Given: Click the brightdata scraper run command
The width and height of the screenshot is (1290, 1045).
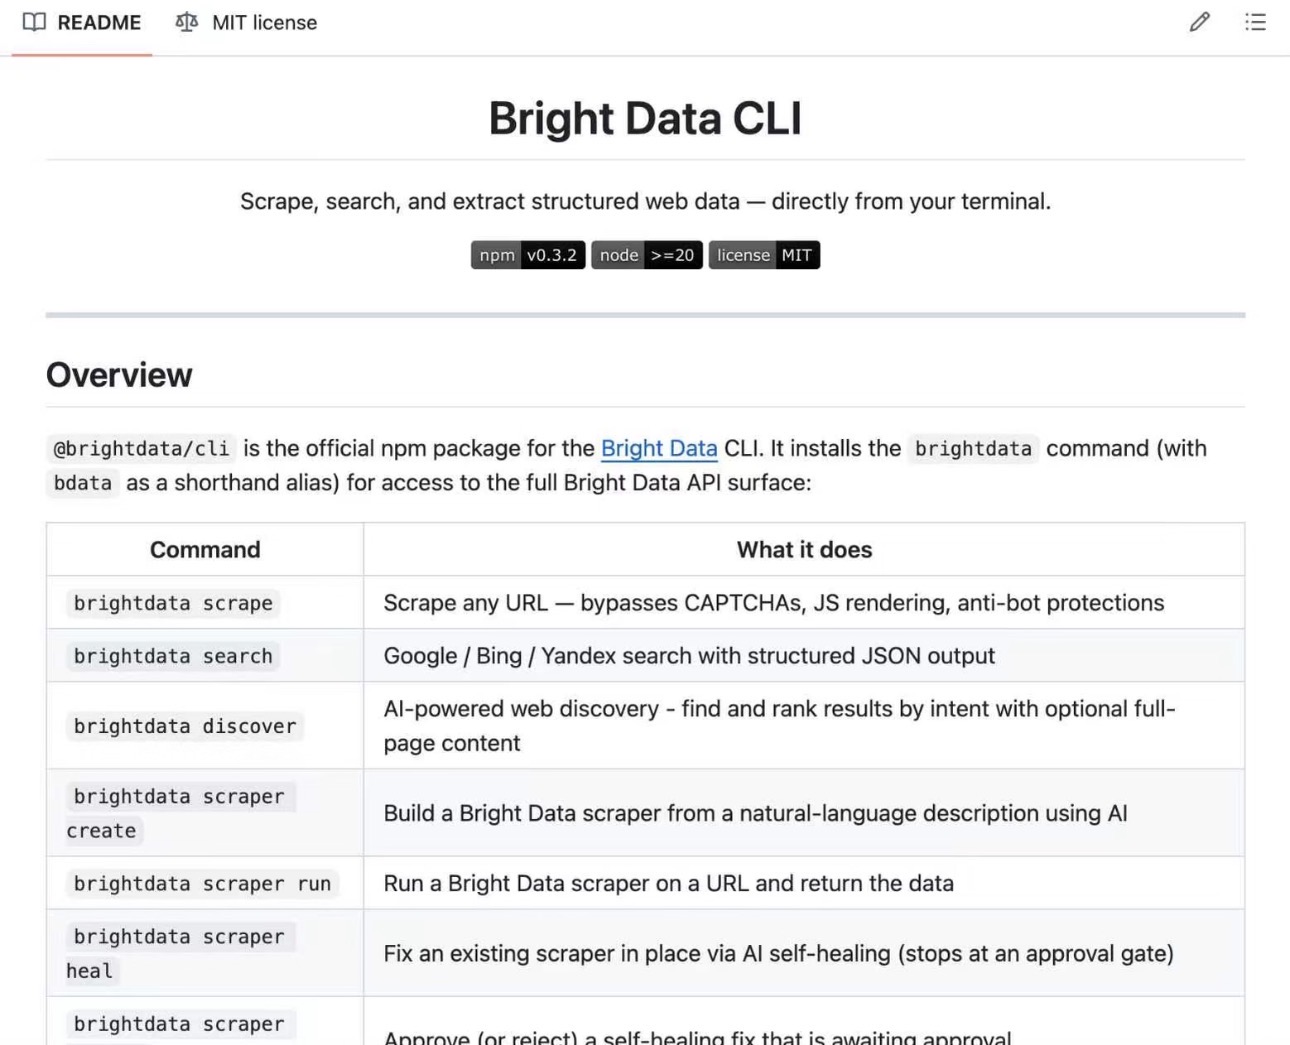Looking at the screenshot, I should (202, 884).
